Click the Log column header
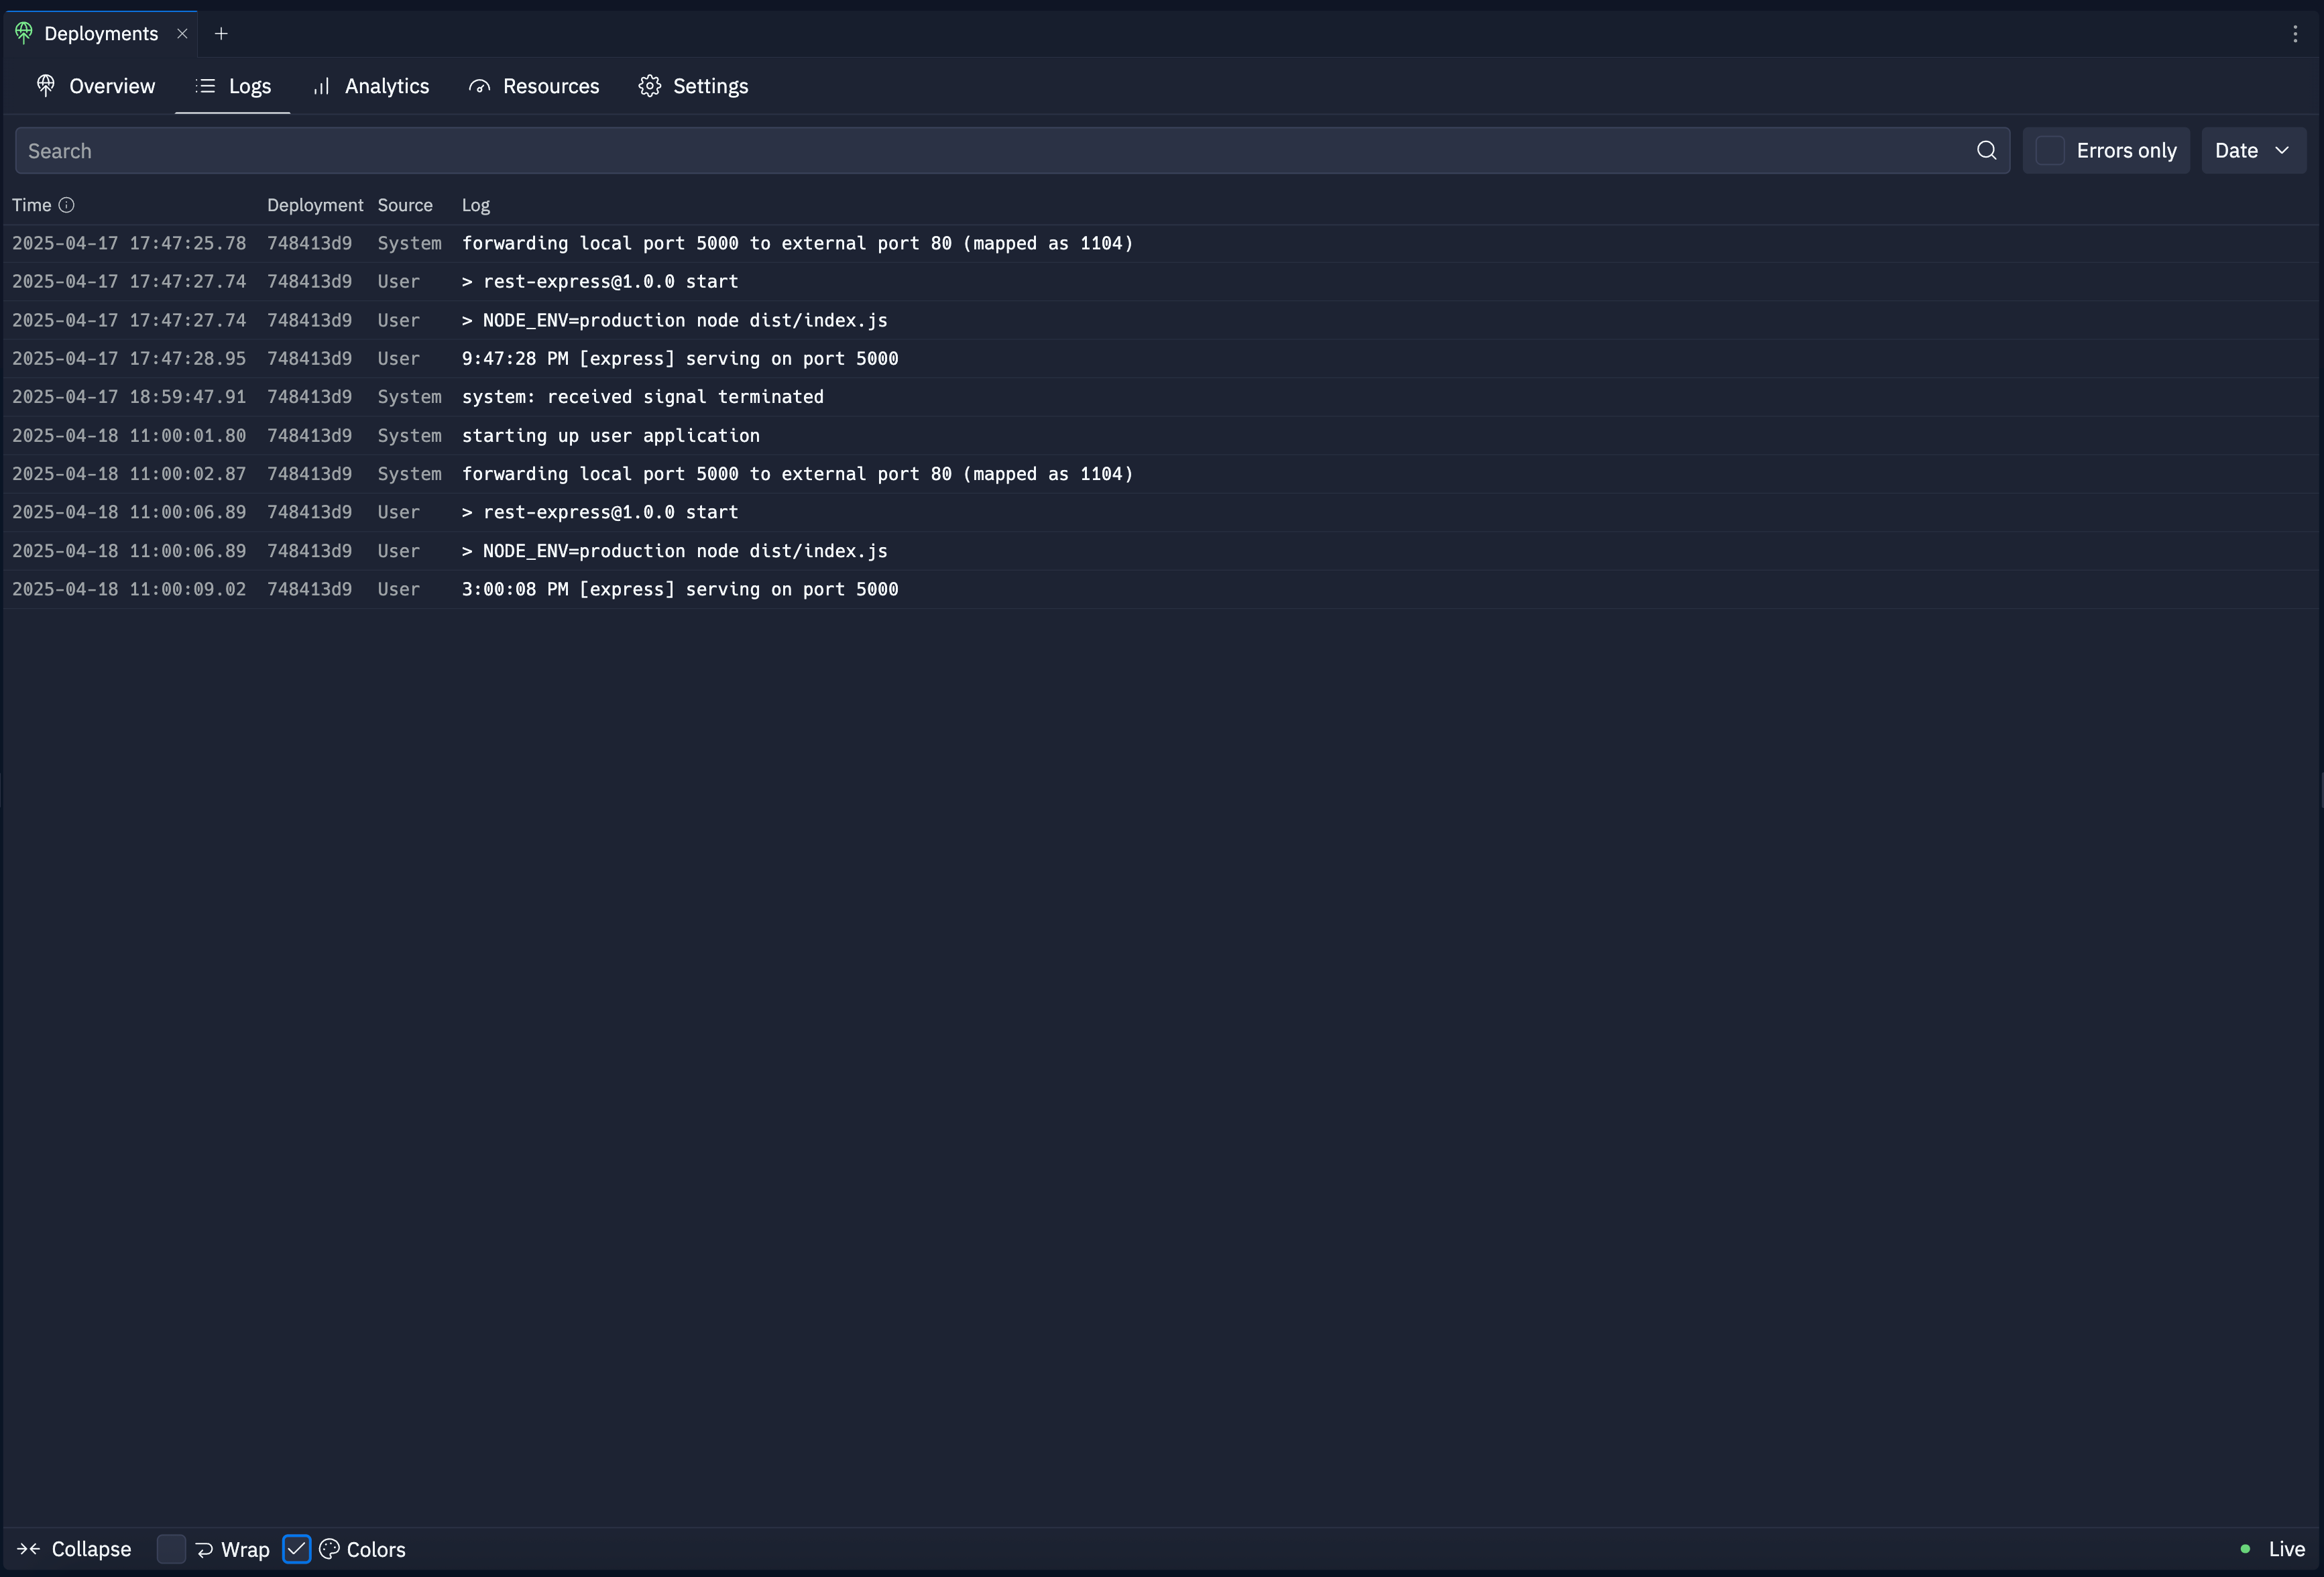 [476, 205]
